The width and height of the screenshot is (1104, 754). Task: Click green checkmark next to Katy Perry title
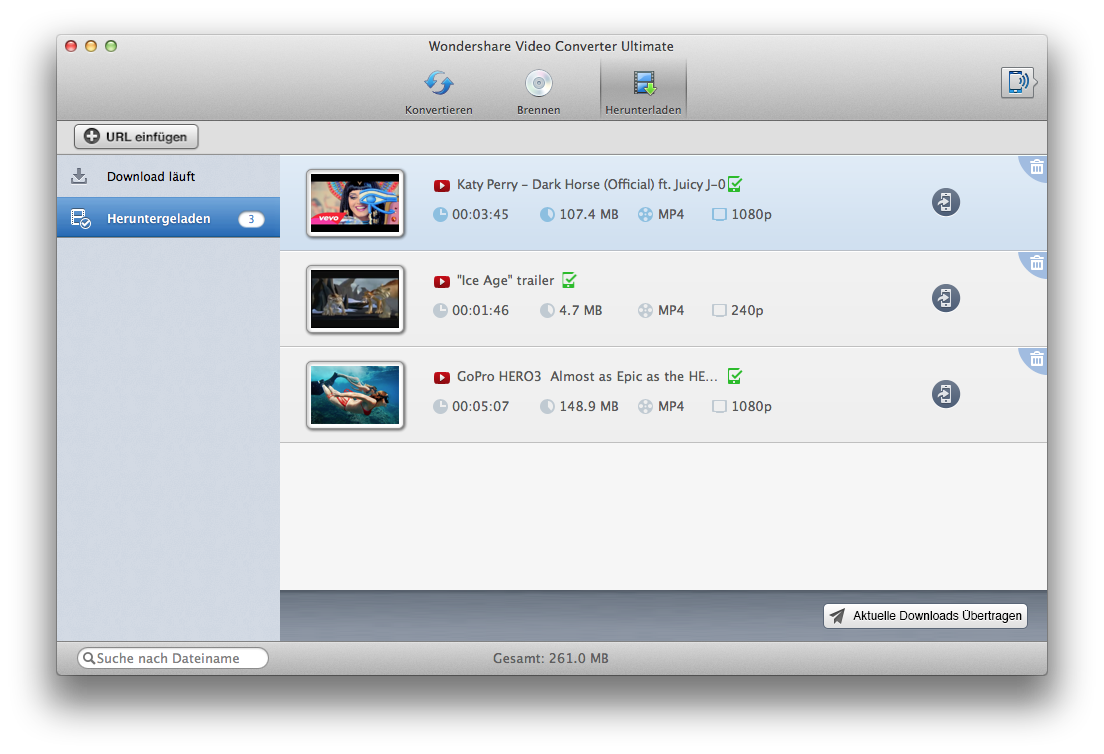point(735,184)
